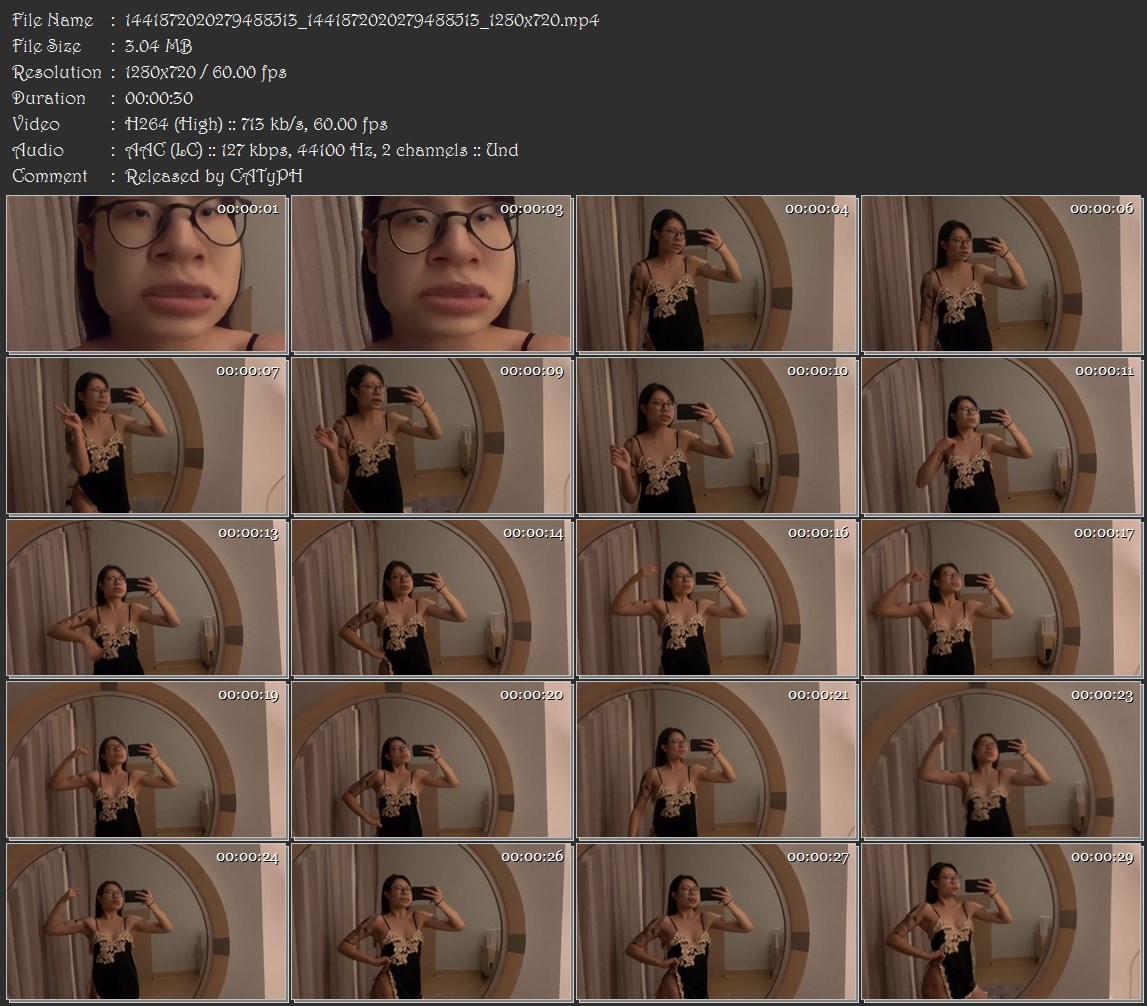This screenshot has height=1006, width=1147.
Task: Click the H264 video codec line
Action: [256, 124]
